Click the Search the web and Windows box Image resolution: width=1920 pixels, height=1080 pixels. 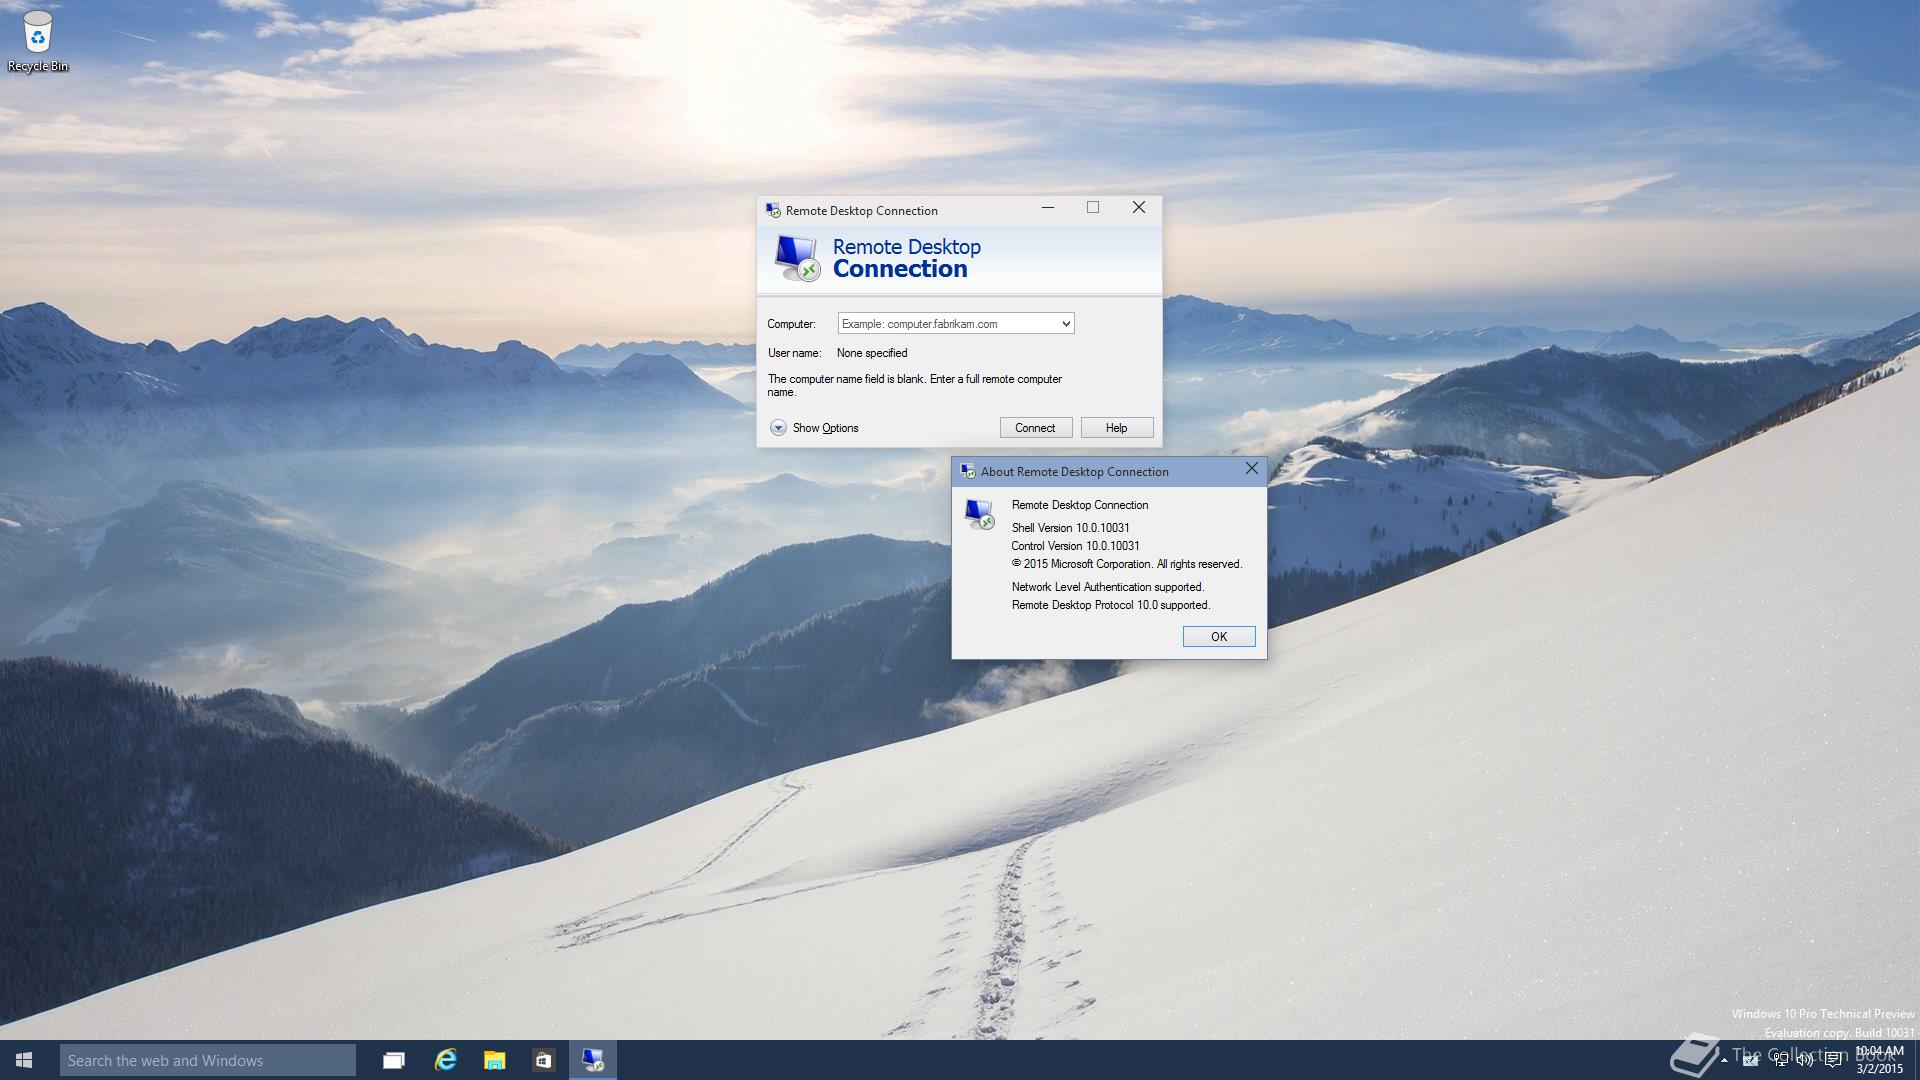coord(208,1060)
